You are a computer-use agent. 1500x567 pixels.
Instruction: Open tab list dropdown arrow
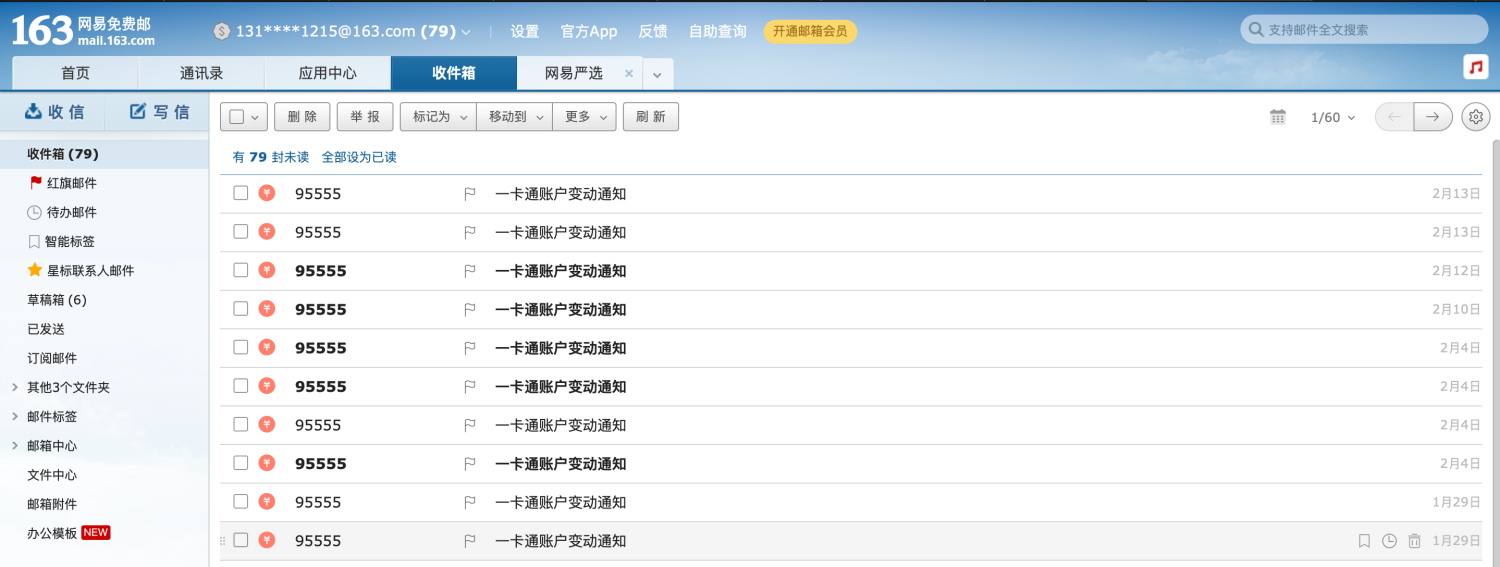[x=657, y=74]
